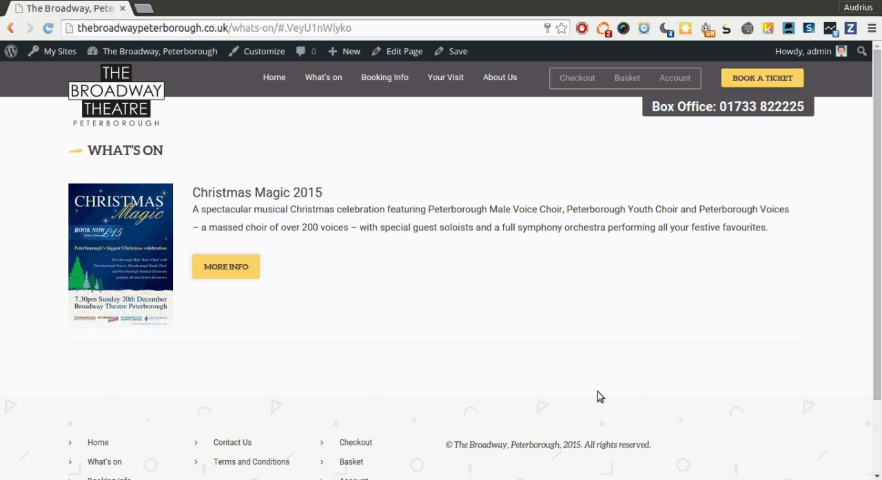Go forward with the browser forward arrow
Screen dimensions: 882x480
pyautogui.click(x=29, y=28)
